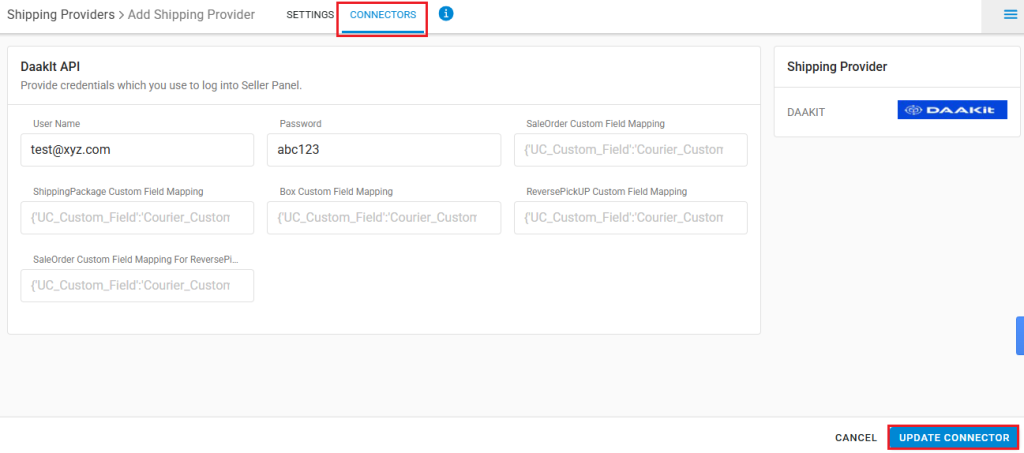1024x453 pixels.
Task: Click 'Provide credentials which you use' description text
Action: point(161,85)
